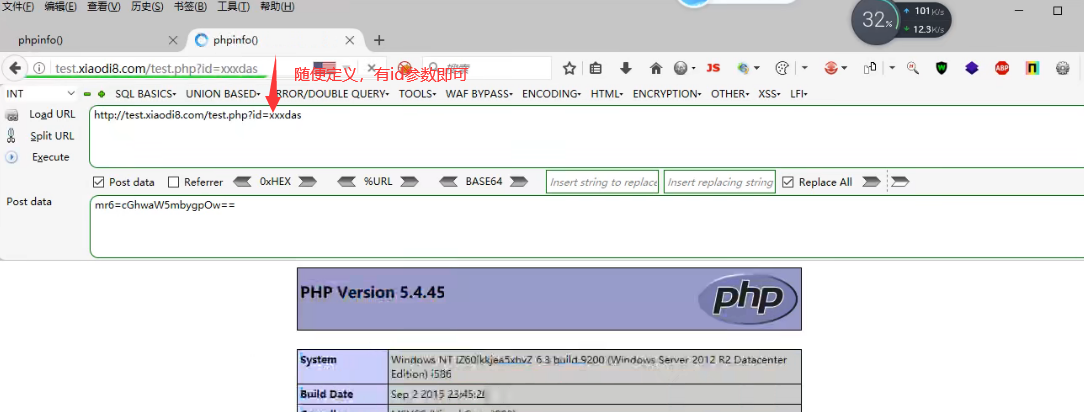
Task: Toggle the Replace All checkbox
Action: coord(787,182)
